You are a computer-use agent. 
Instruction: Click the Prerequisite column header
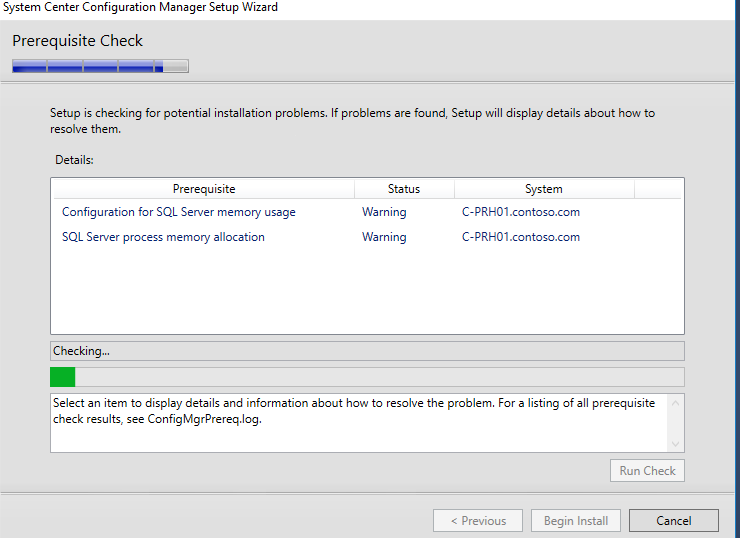204,189
